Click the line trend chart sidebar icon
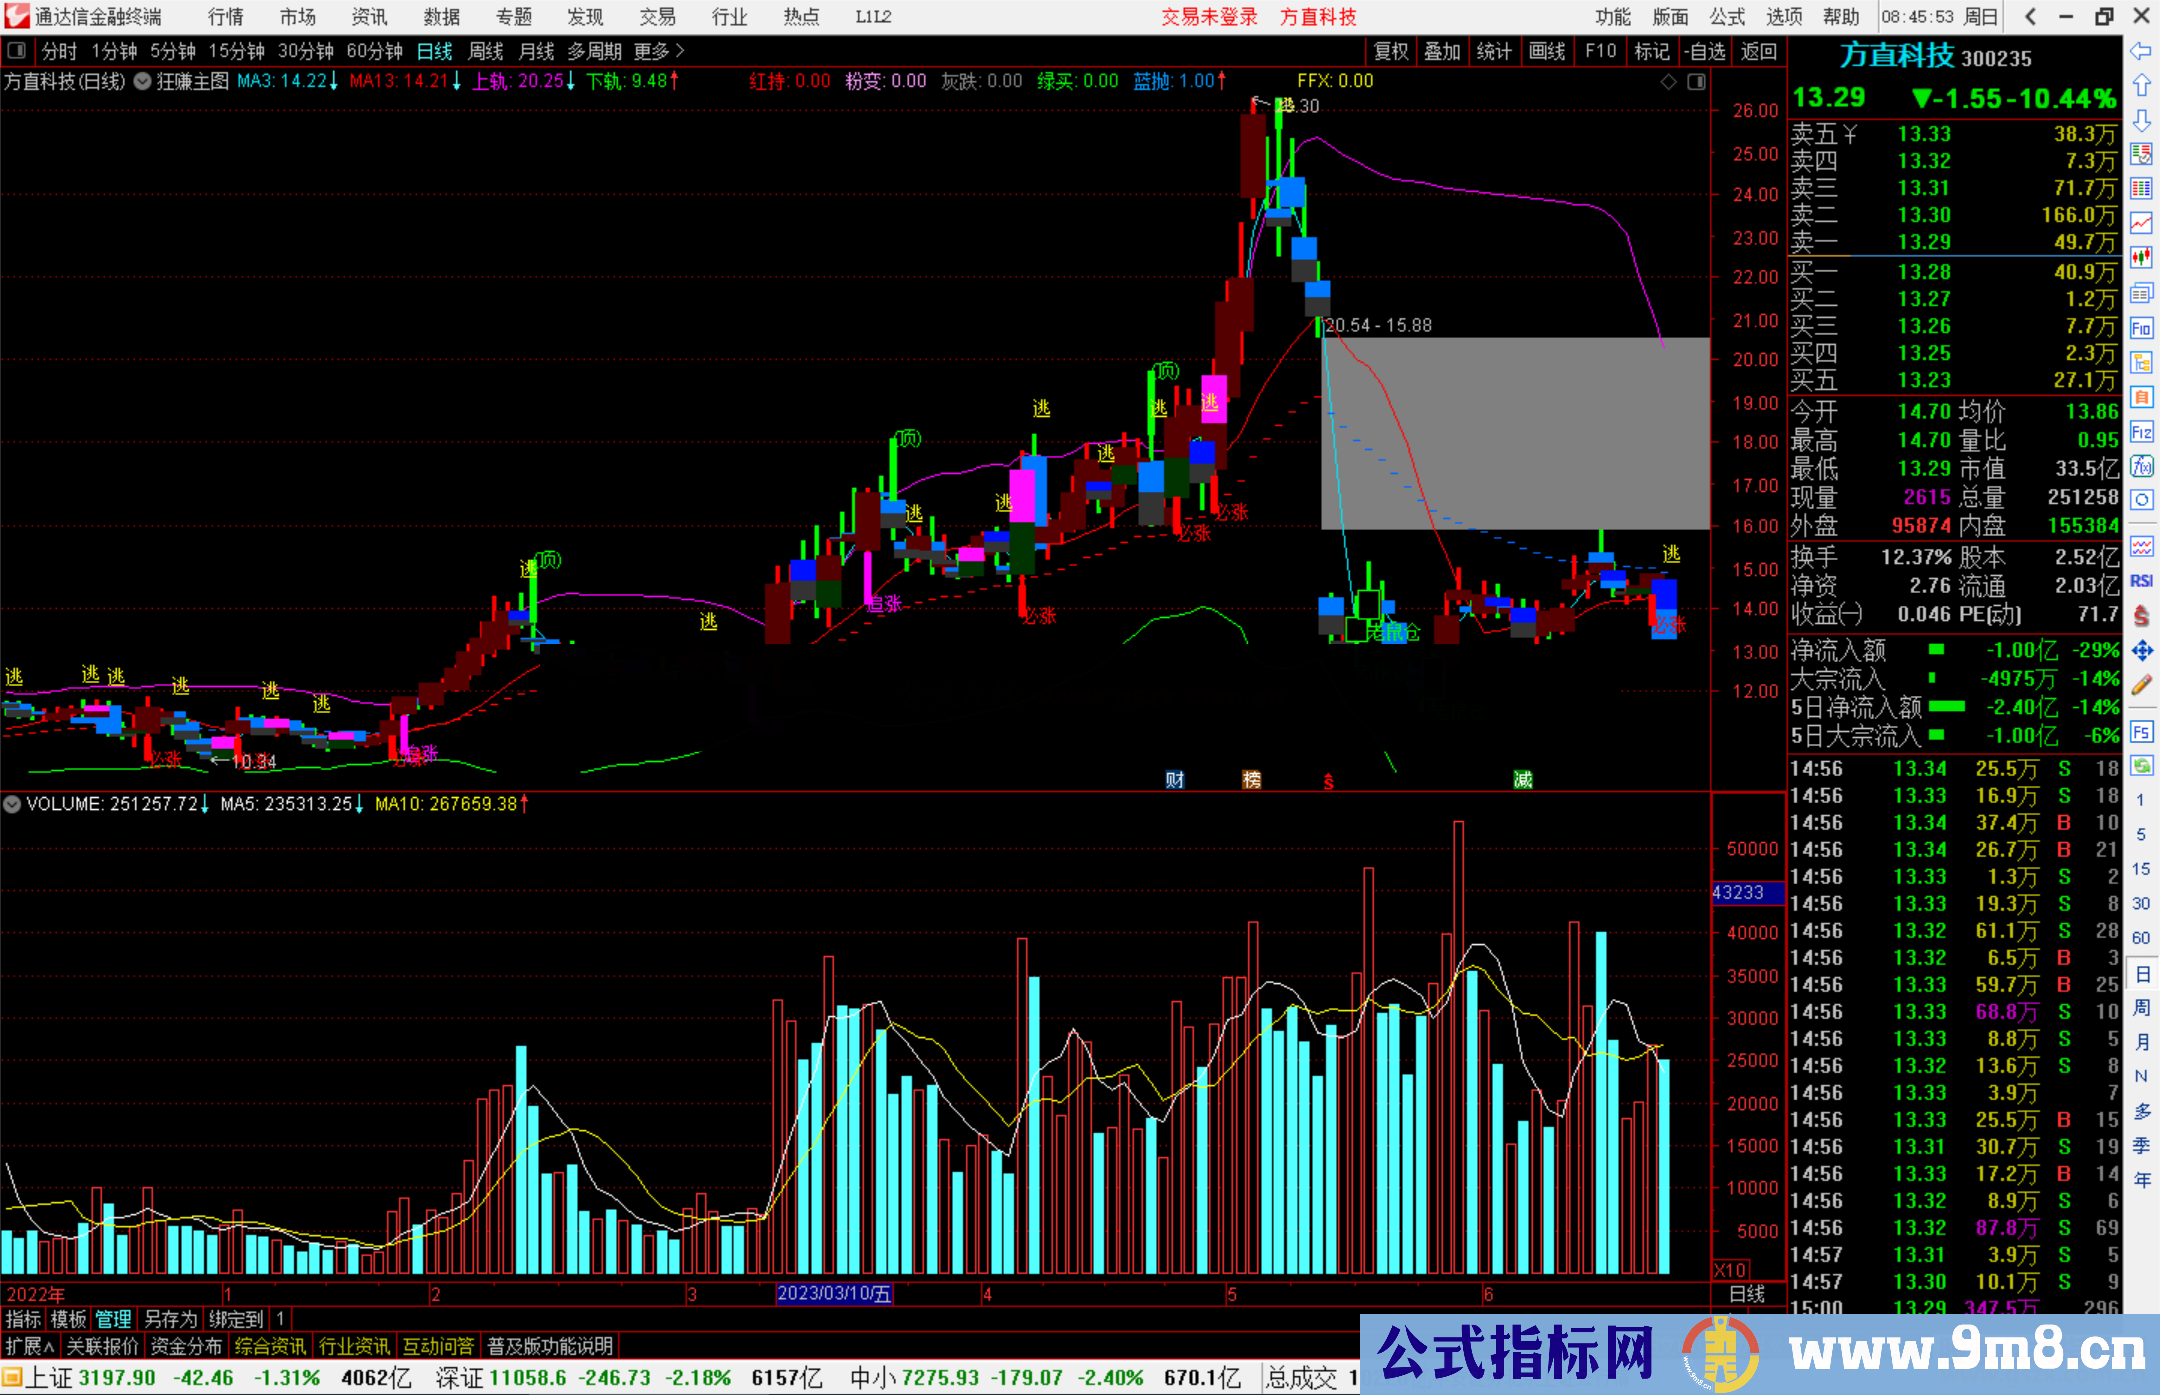The image size is (2160, 1395). pos(2141,222)
